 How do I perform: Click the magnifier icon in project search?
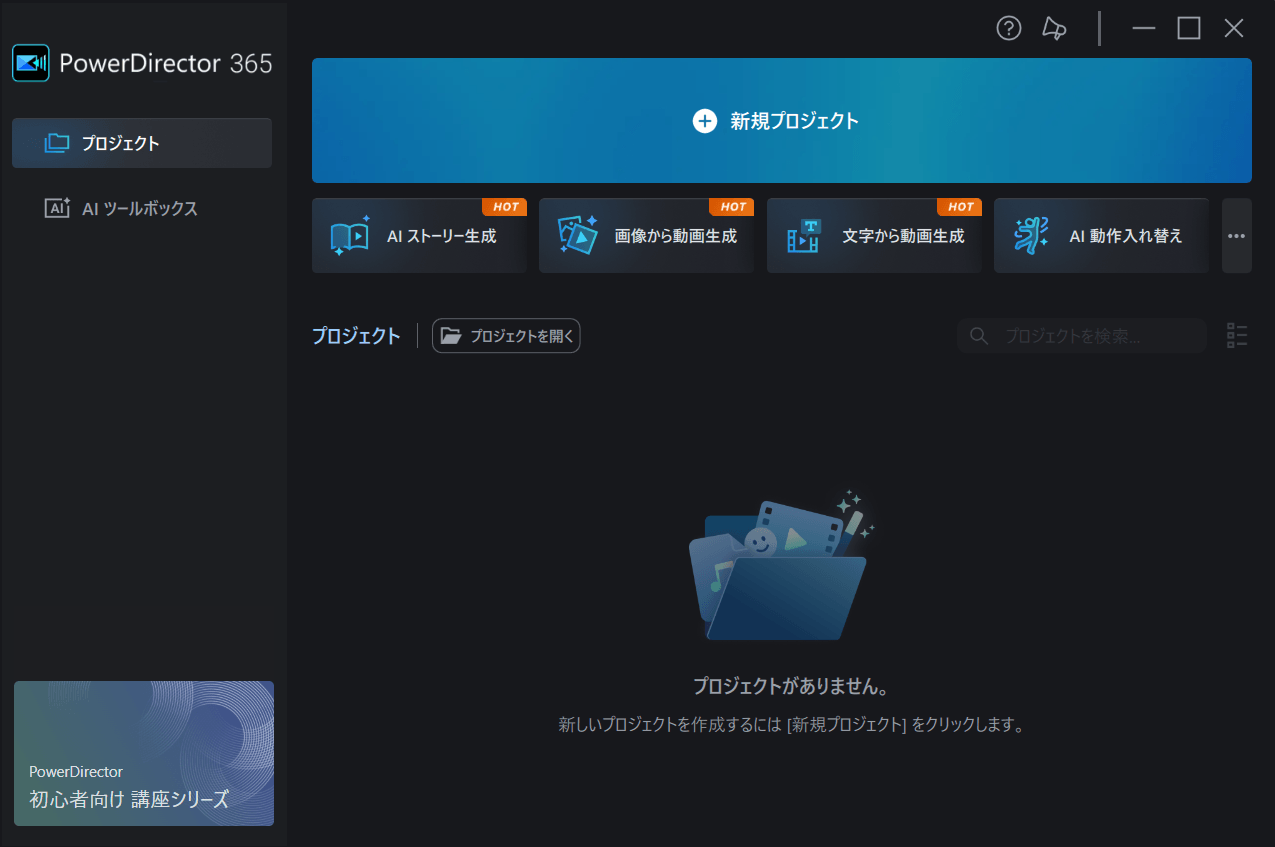(980, 336)
